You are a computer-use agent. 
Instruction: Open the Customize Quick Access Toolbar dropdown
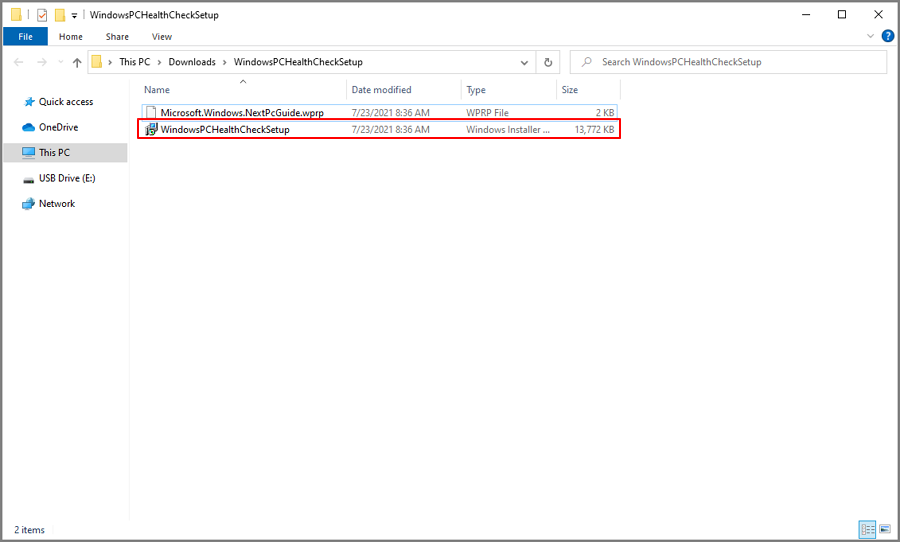click(x=74, y=16)
